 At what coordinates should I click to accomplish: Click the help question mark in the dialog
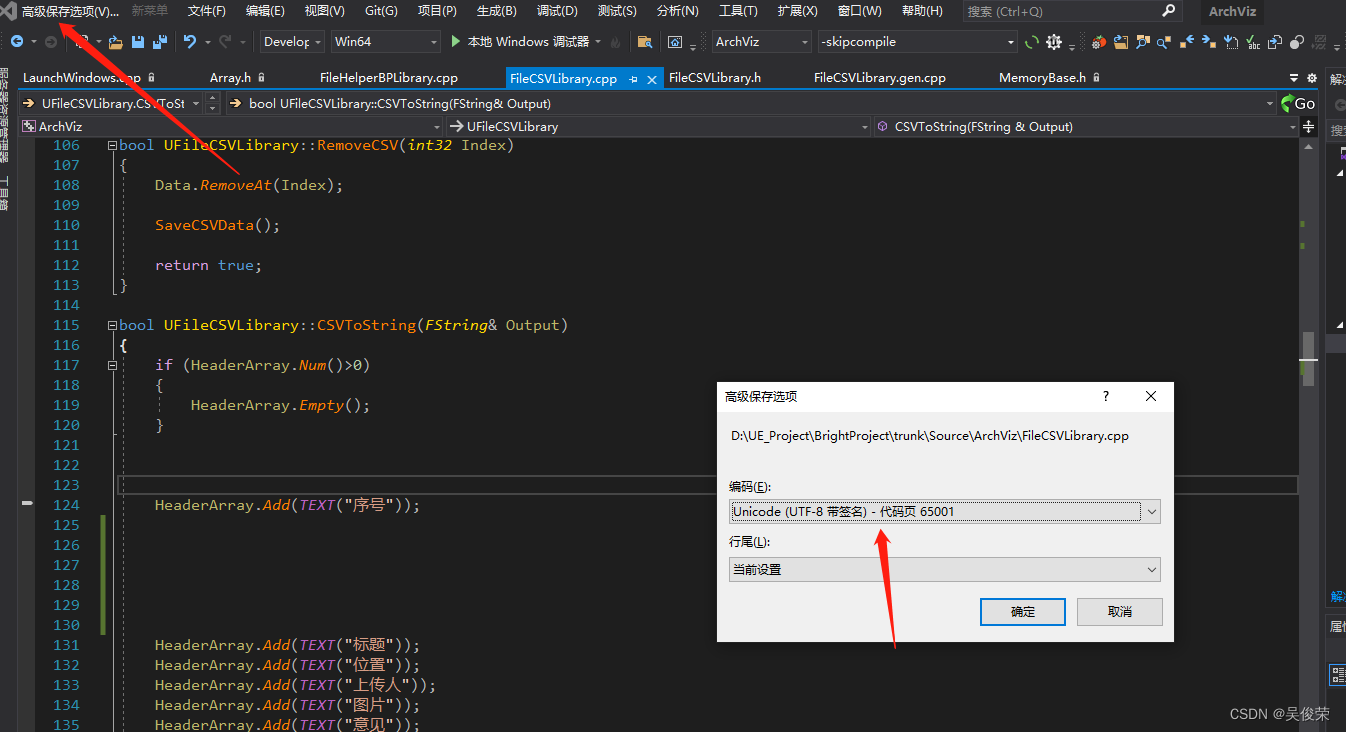pyautogui.click(x=1105, y=396)
